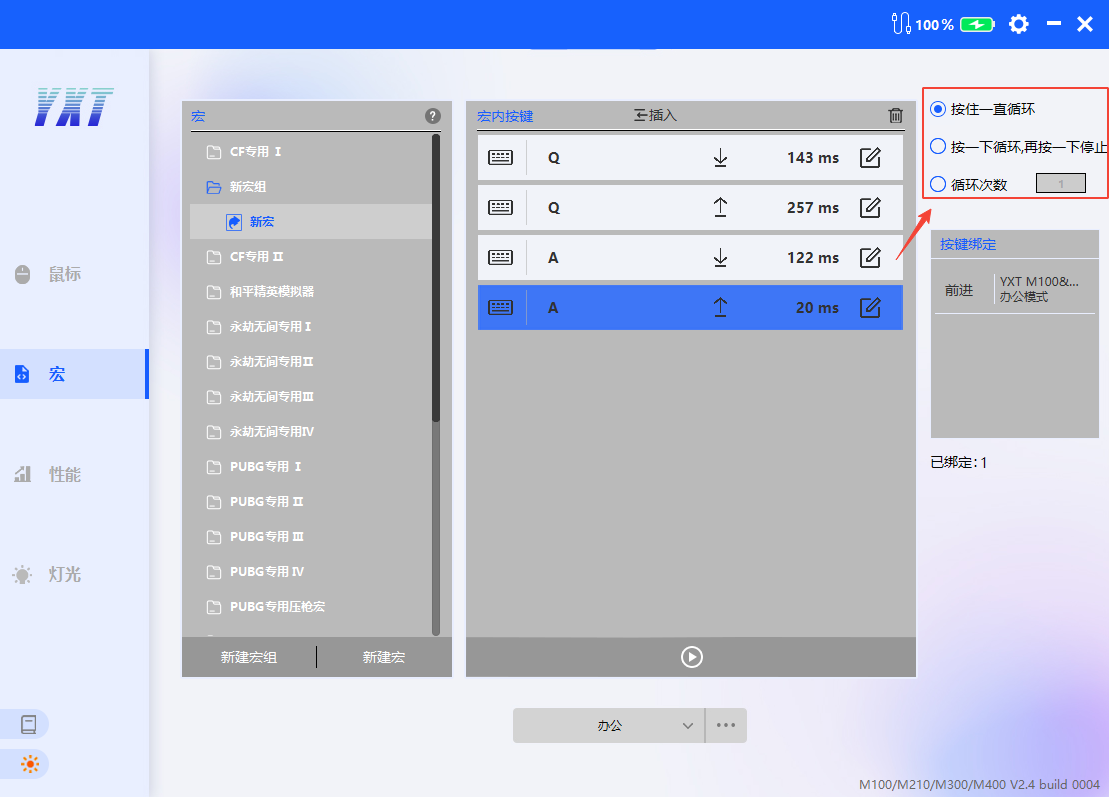
Task: Click the loop count number input field
Action: (x=1060, y=184)
